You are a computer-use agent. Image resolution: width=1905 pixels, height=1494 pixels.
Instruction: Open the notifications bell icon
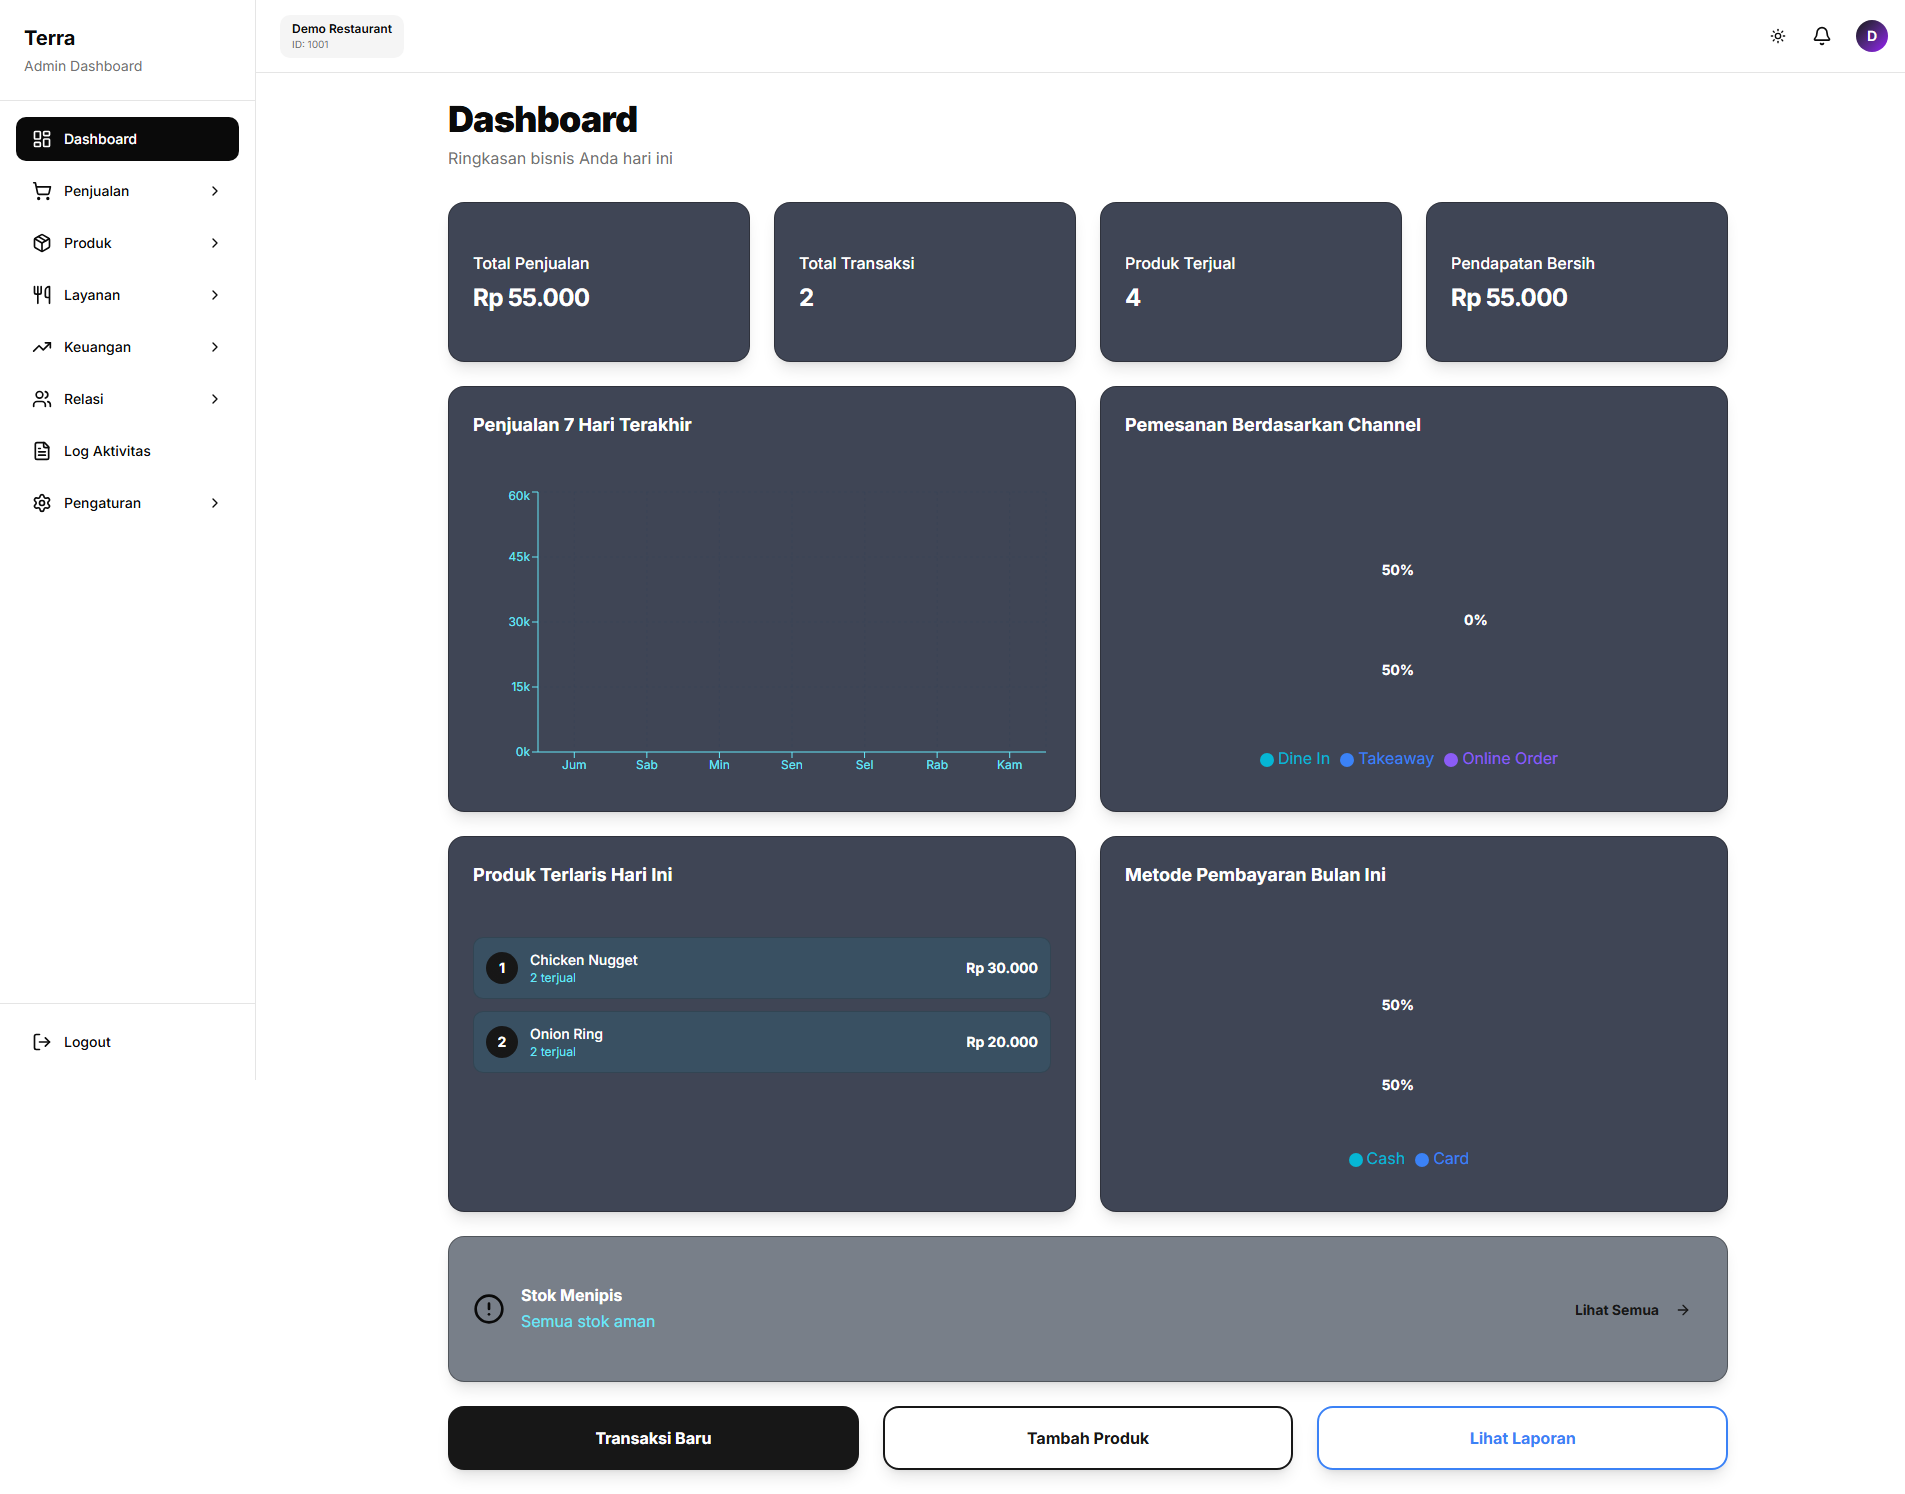click(x=1821, y=36)
